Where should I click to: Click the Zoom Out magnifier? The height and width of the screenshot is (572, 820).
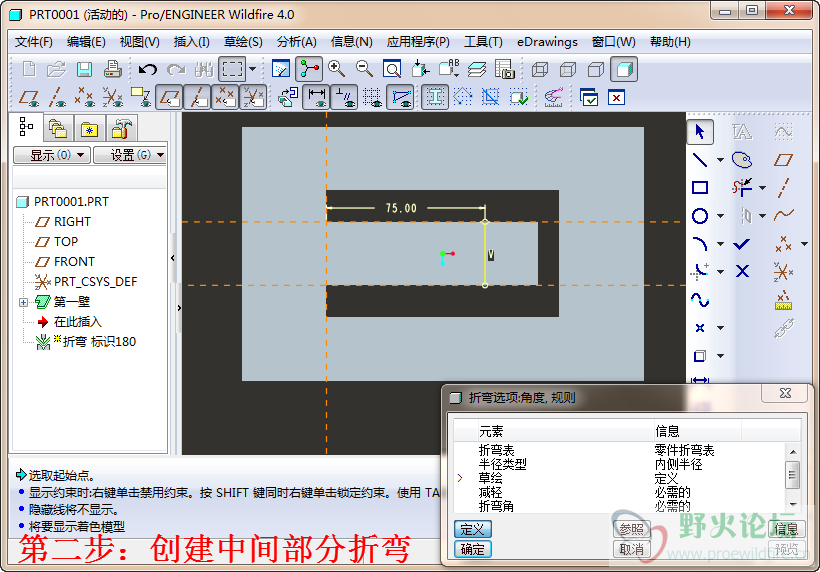pos(364,69)
